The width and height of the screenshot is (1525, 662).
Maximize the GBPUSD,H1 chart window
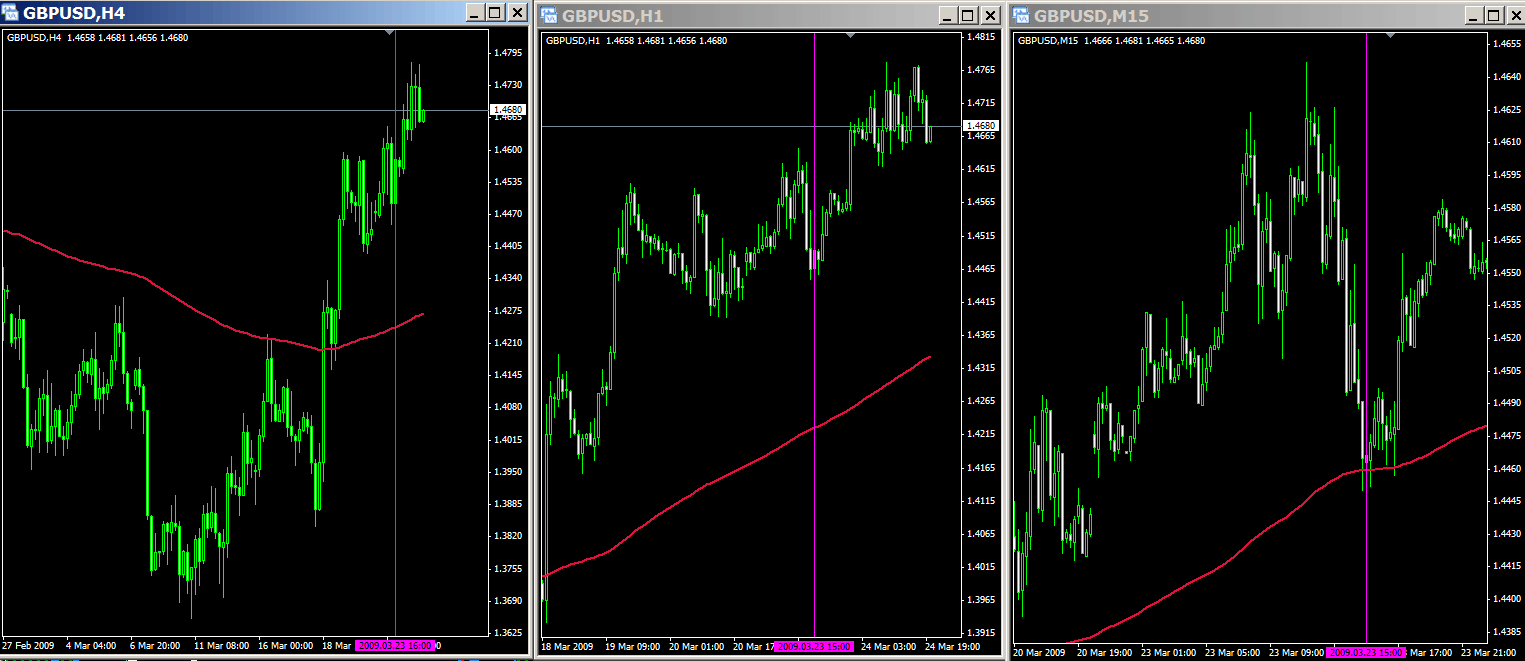coord(967,15)
